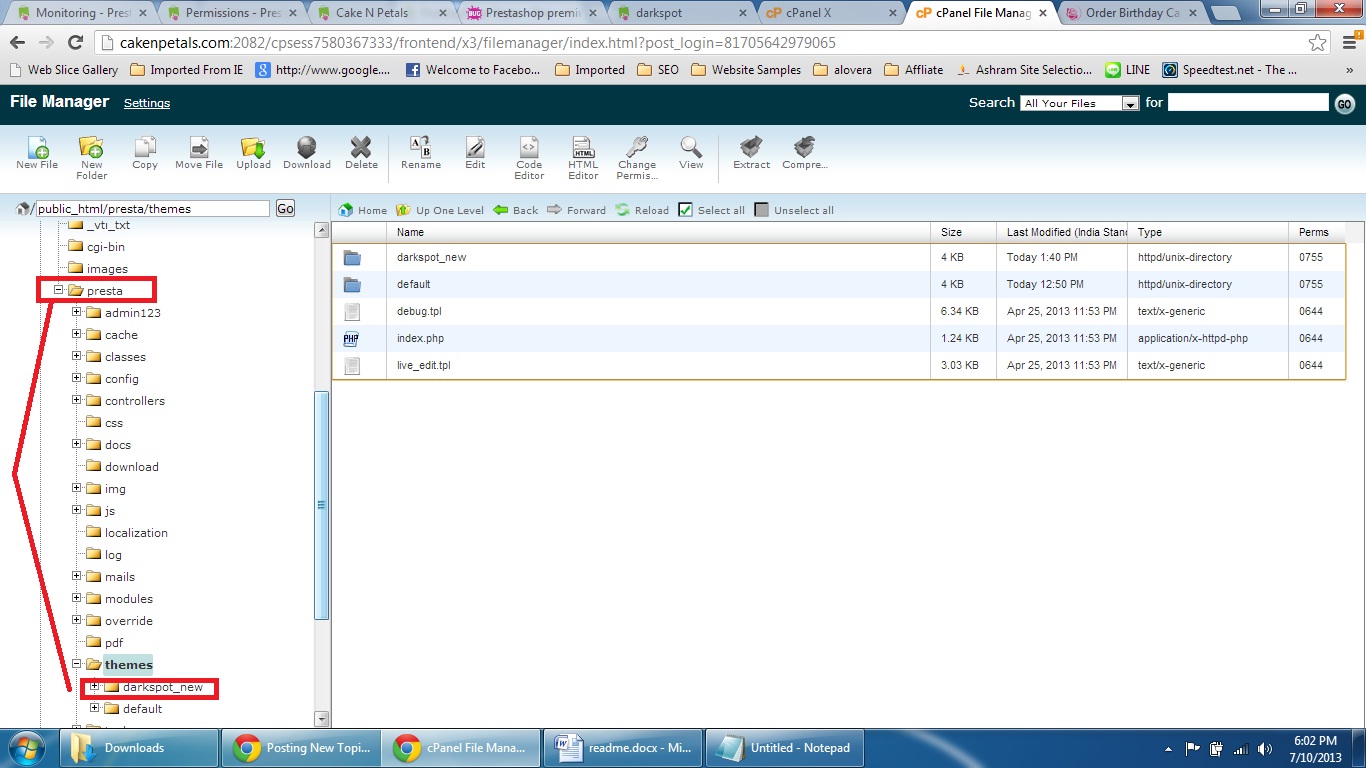The height and width of the screenshot is (768, 1366).
Task: Open the File Manager Settings link
Action: pyautogui.click(x=147, y=103)
